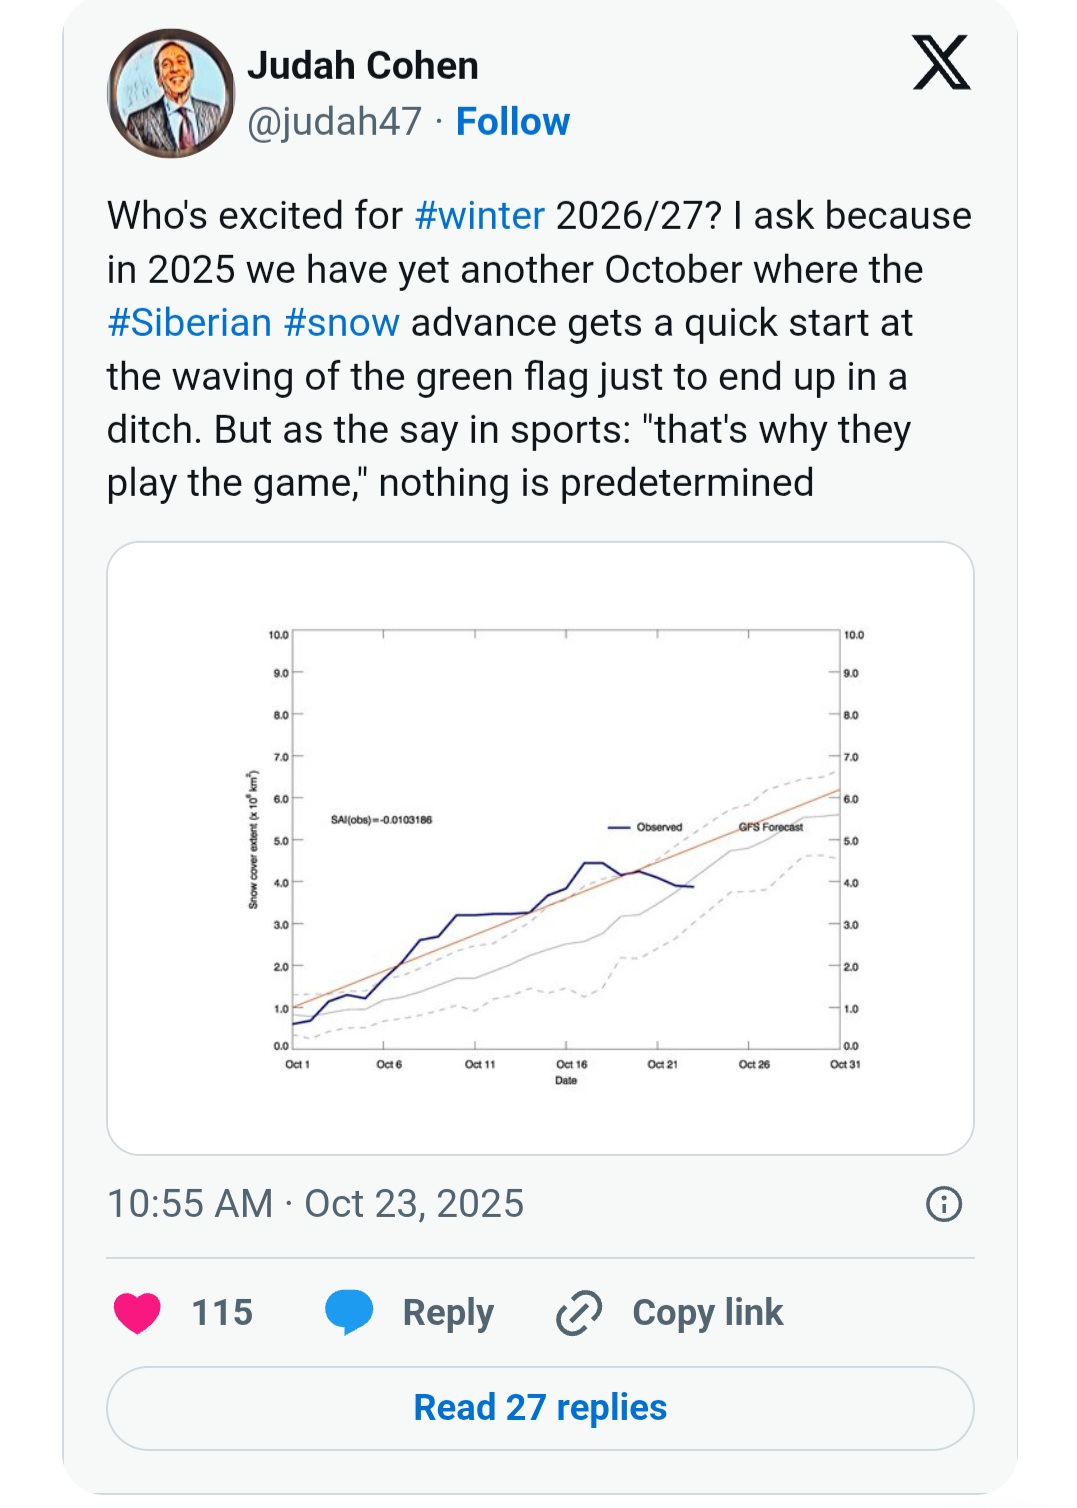The height and width of the screenshot is (1508, 1077).
Task: Open the #snow hashtag
Action: click(341, 323)
